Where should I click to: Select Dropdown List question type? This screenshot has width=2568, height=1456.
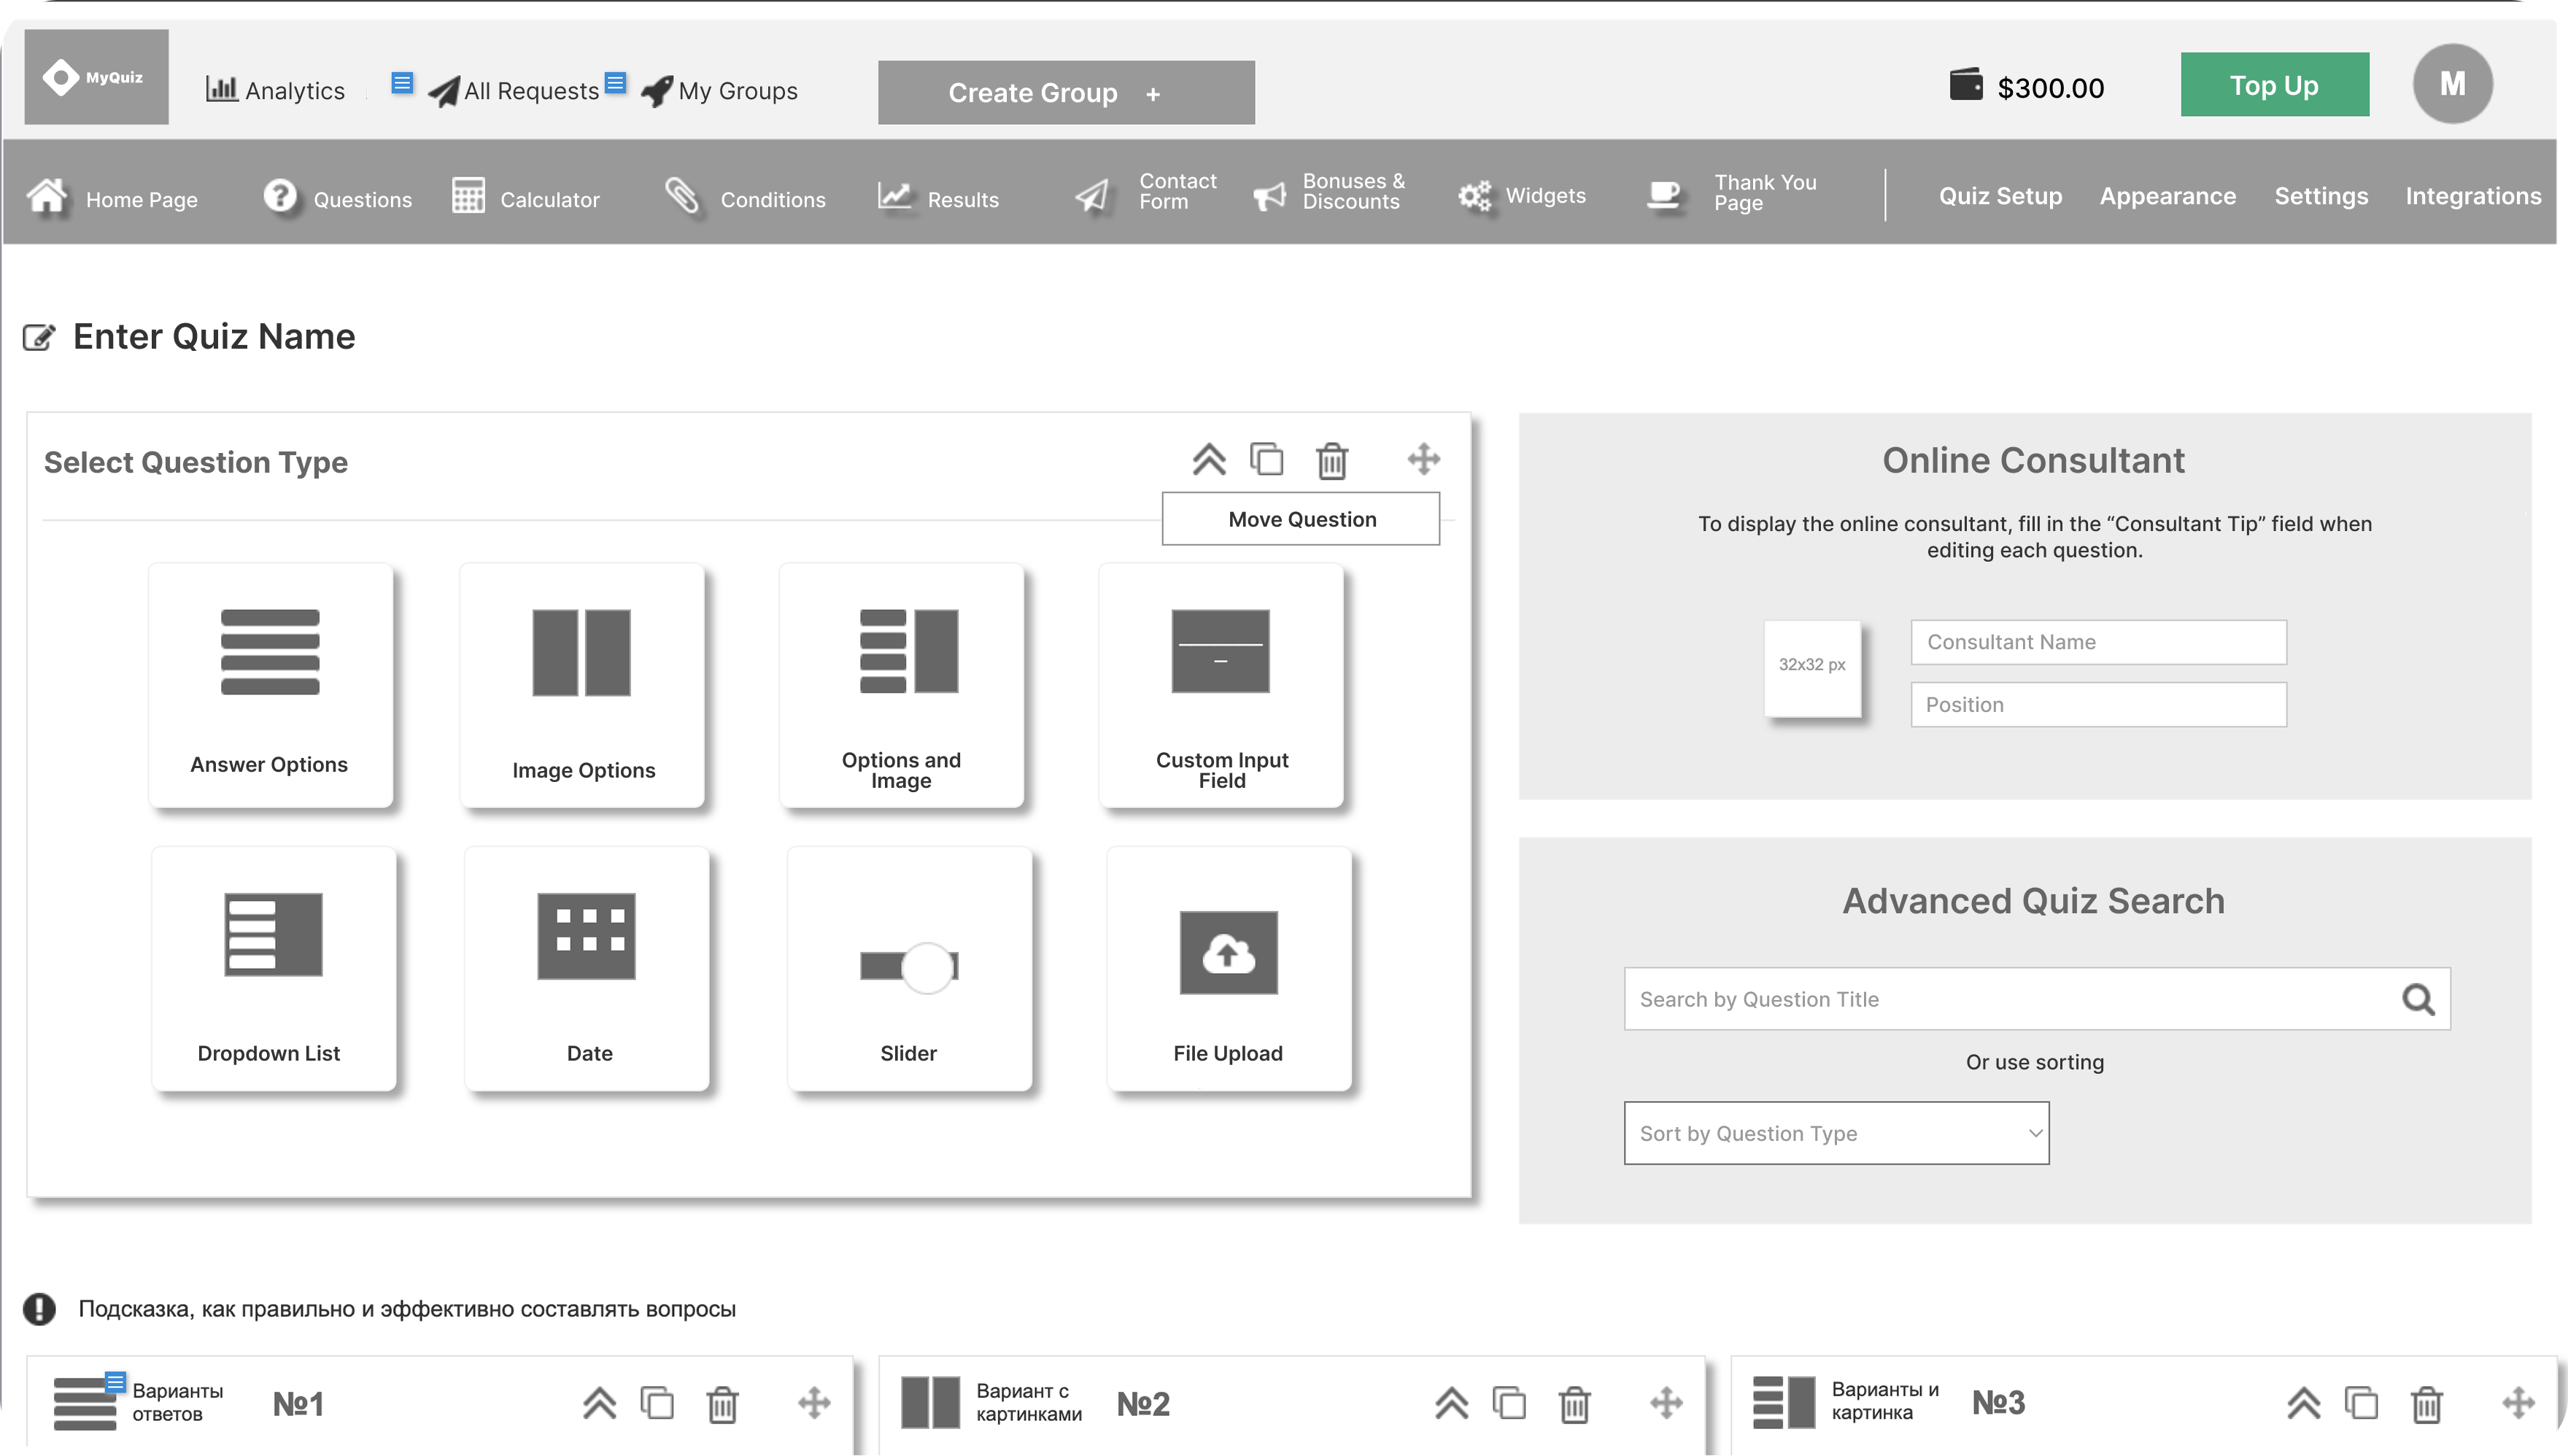pos(273,968)
